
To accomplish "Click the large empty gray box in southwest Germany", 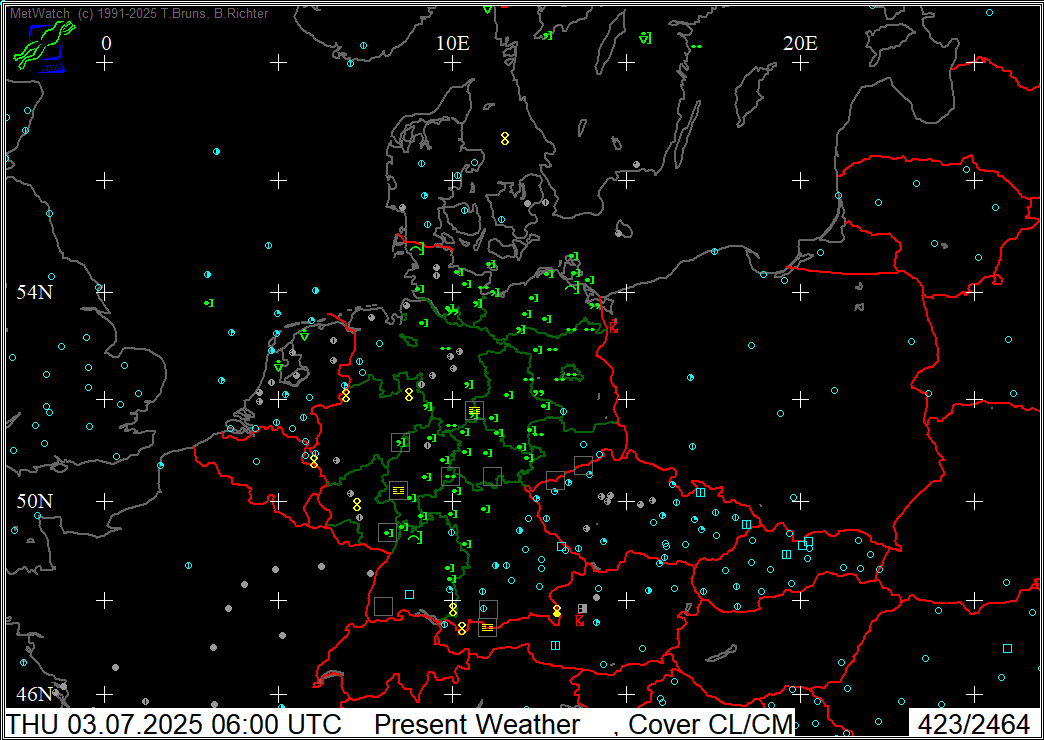I will [x=383, y=606].
